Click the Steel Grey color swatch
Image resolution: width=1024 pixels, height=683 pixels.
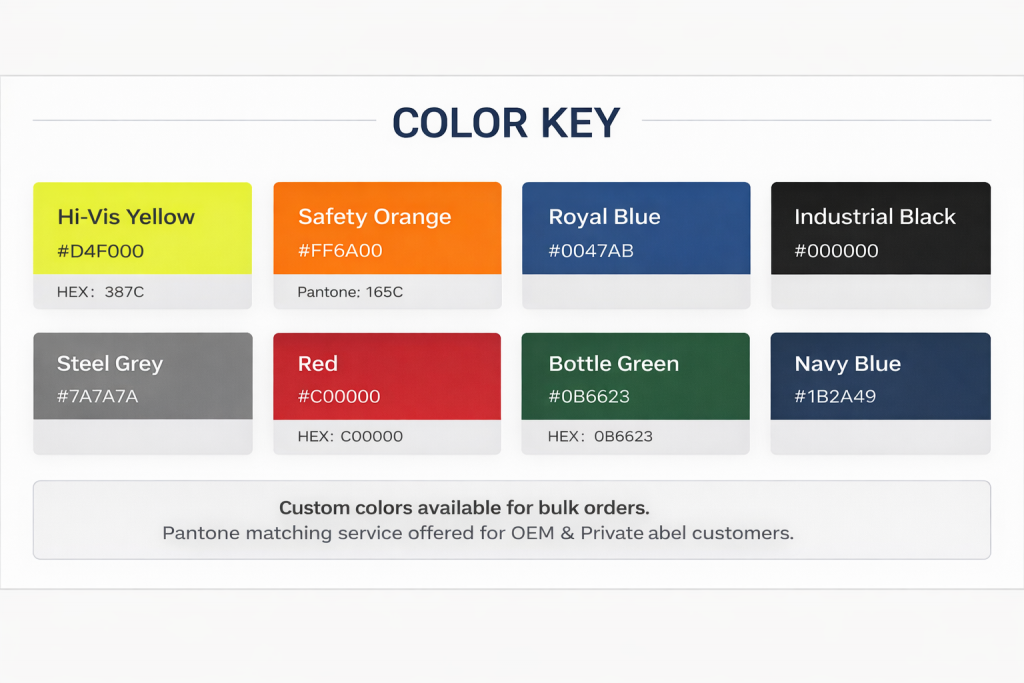click(x=142, y=376)
